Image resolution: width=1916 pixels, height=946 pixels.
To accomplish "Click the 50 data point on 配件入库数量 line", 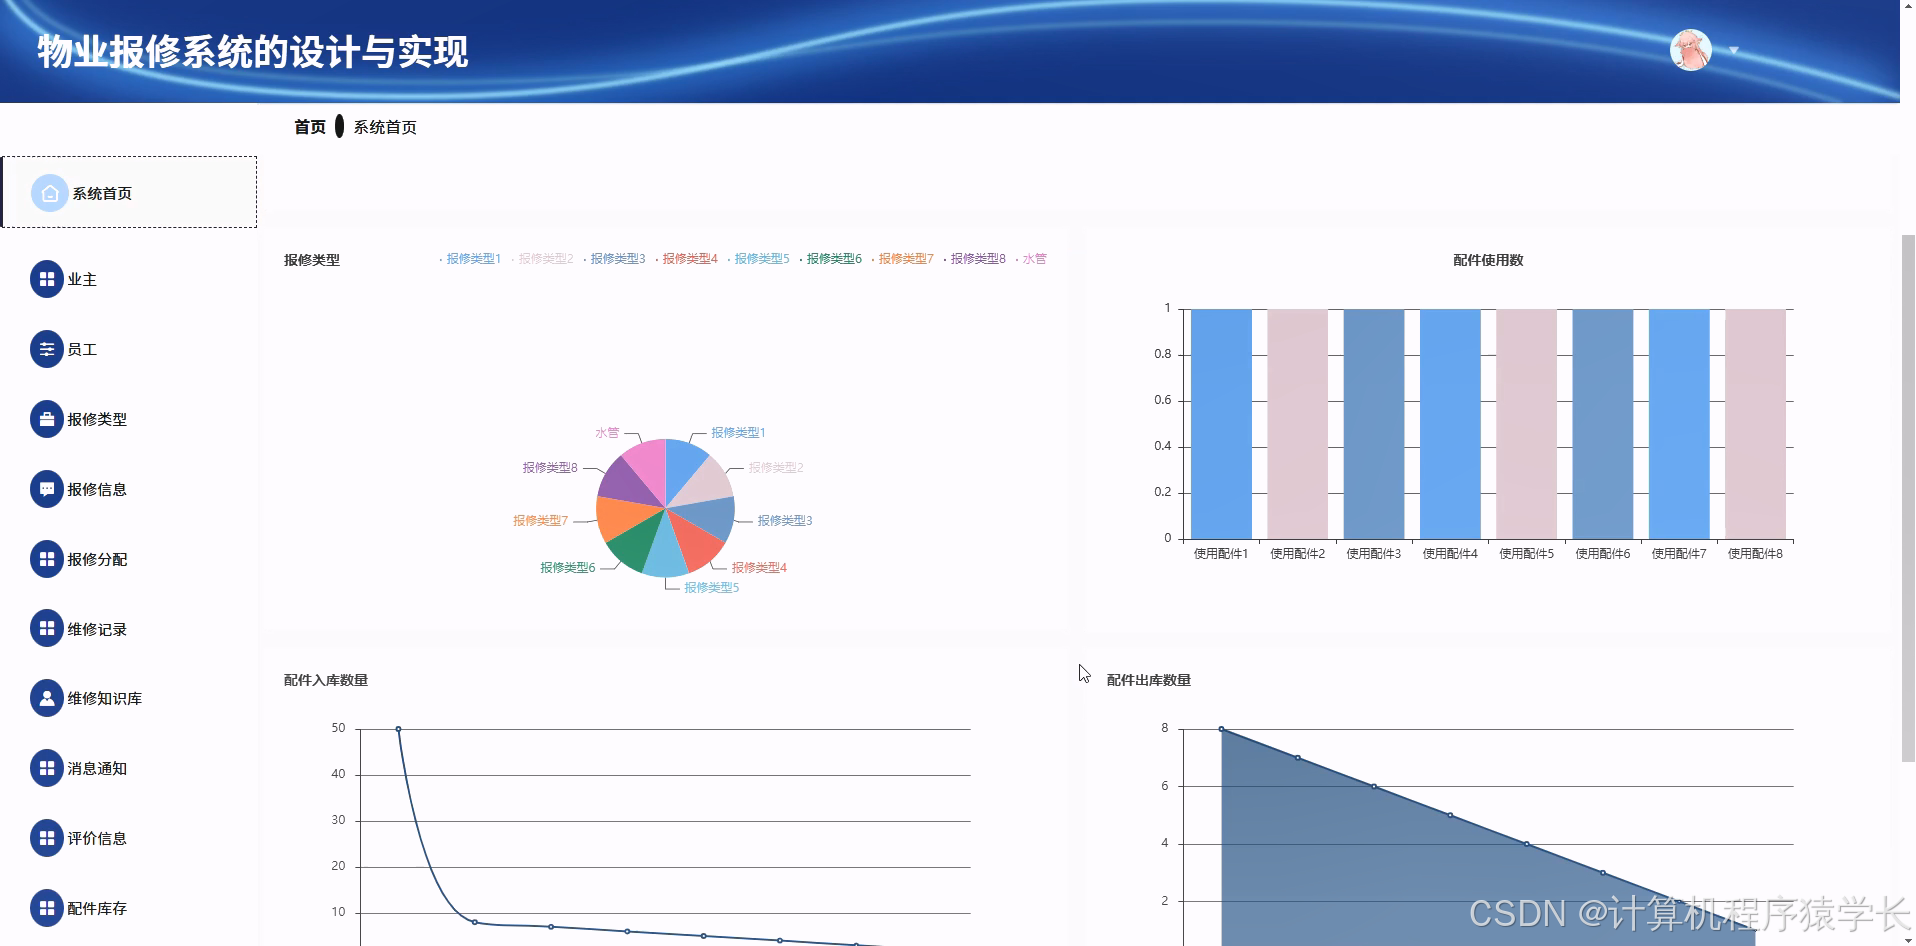I will pos(398,729).
